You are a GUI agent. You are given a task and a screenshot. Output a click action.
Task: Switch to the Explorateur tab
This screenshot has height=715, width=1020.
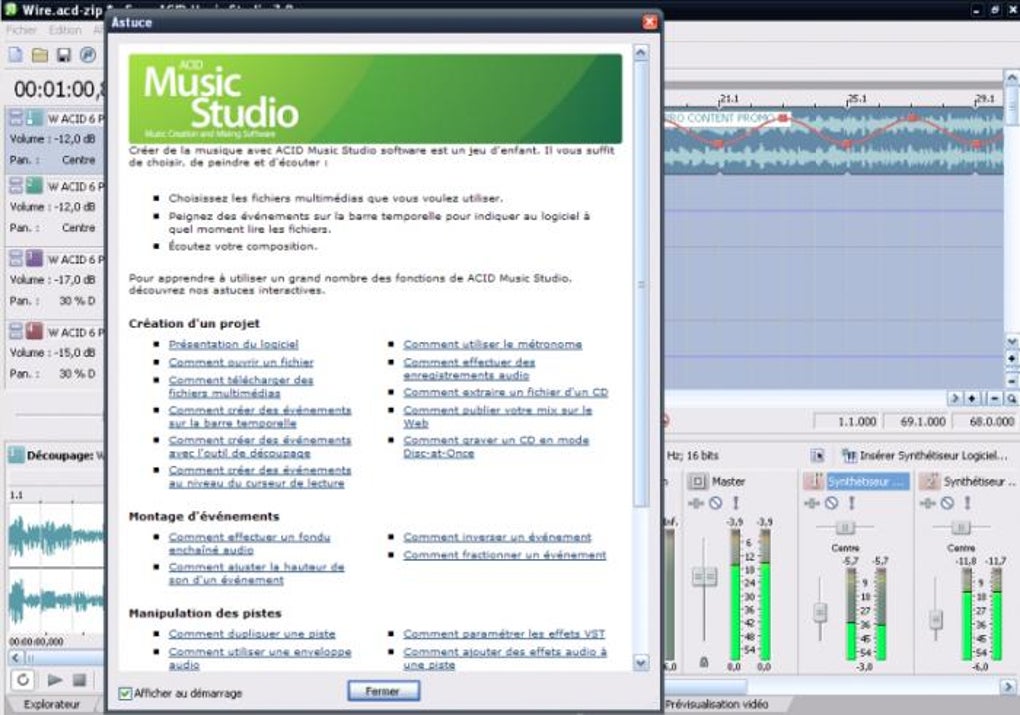click(52, 704)
